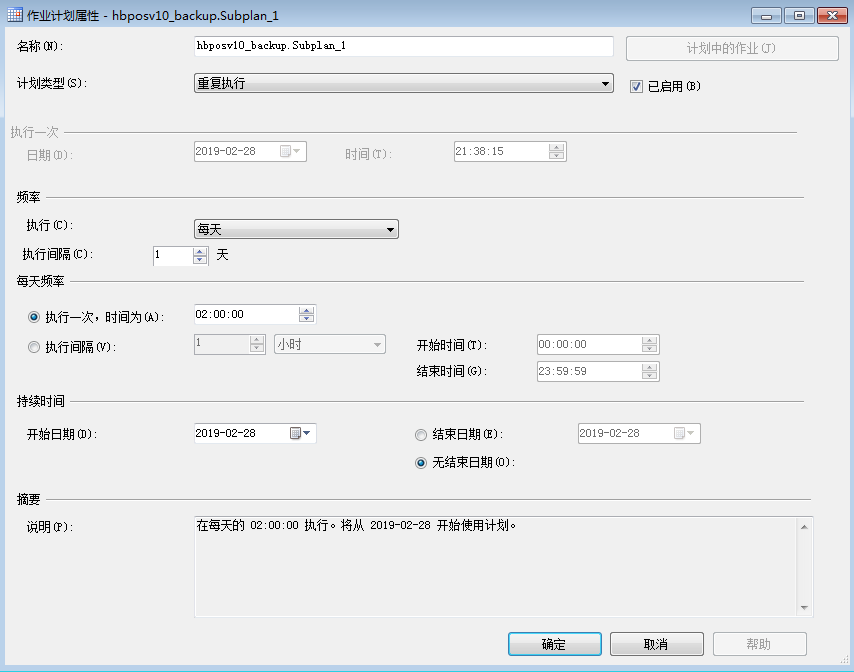Image resolution: width=854 pixels, height=672 pixels.
Task: Choose the 结束日期 radio option
Action: coord(420,435)
